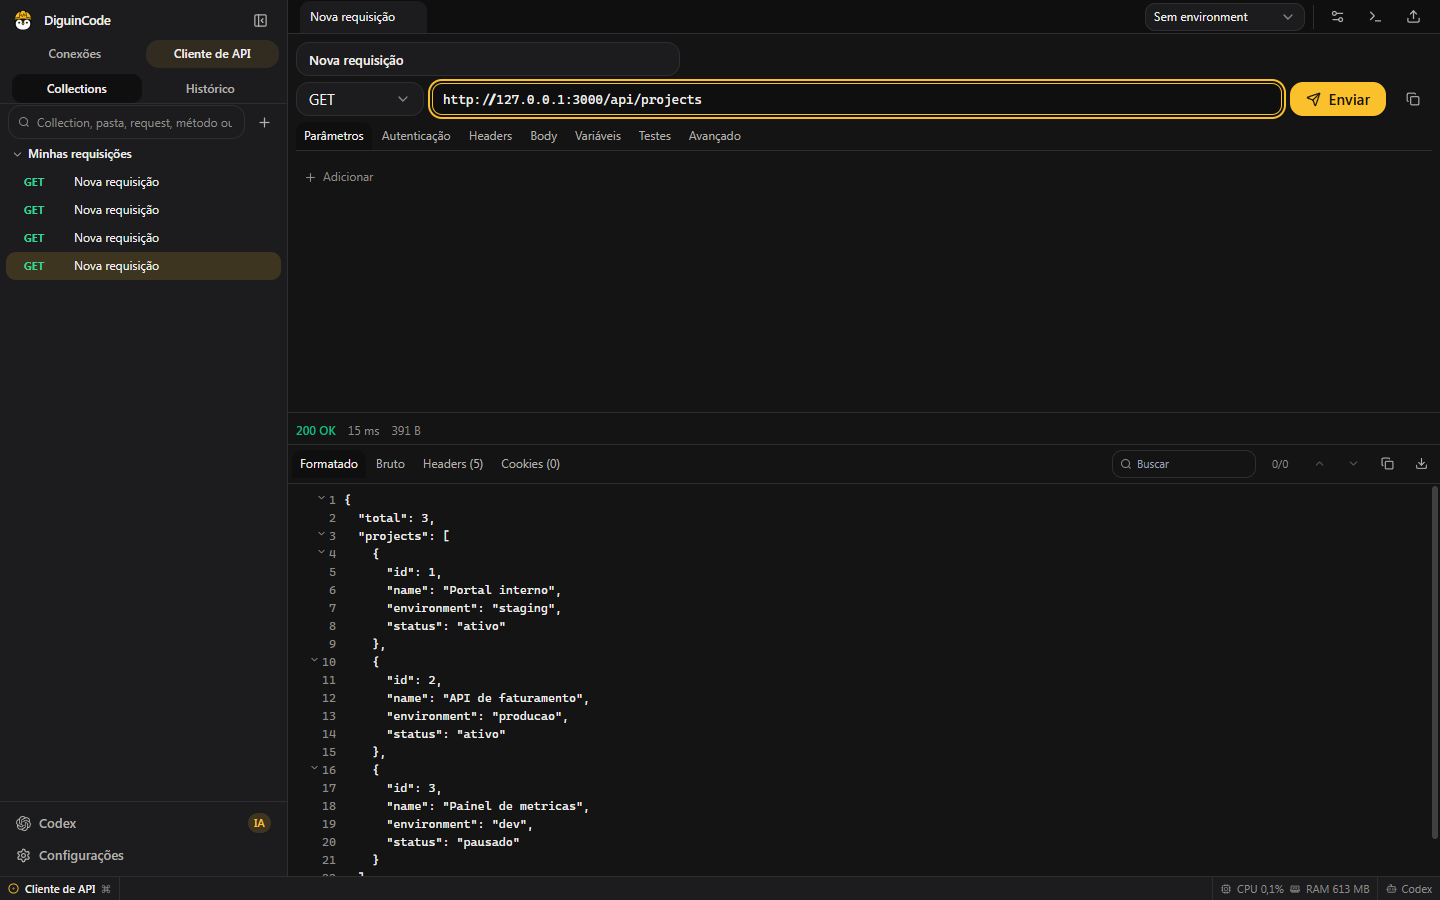Image resolution: width=1440 pixels, height=900 pixels.
Task: Select the highlighted fourth Nova requisição
Action: [143, 266]
